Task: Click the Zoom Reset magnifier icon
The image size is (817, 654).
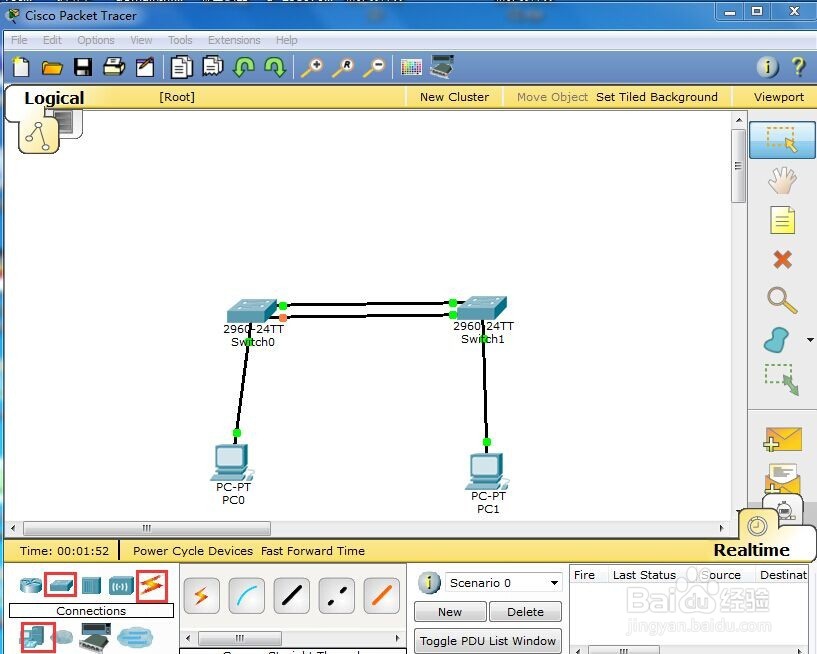Action: point(343,67)
